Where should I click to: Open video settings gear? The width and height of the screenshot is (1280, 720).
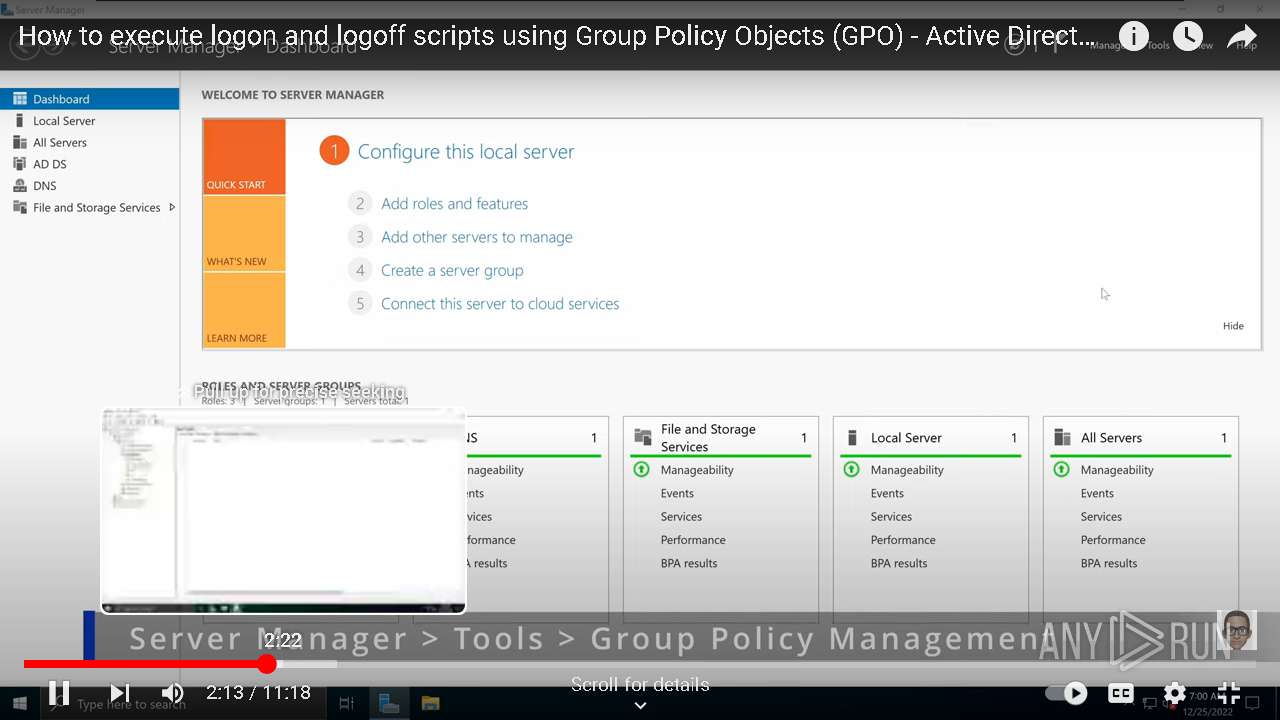pos(1175,692)
